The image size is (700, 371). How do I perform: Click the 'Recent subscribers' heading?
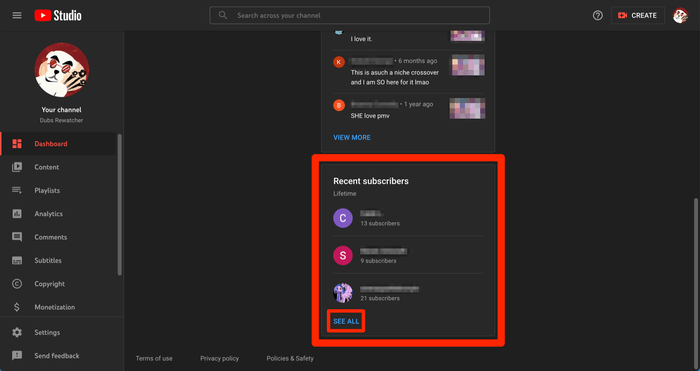tap(371, 181)
